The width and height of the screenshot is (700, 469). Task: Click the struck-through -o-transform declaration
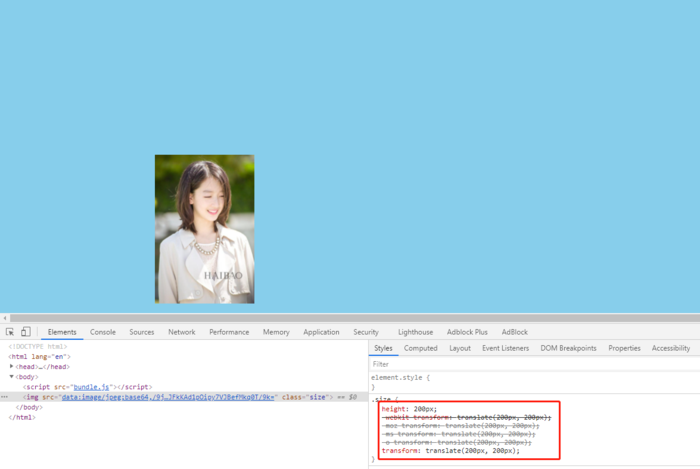(457, 442)
